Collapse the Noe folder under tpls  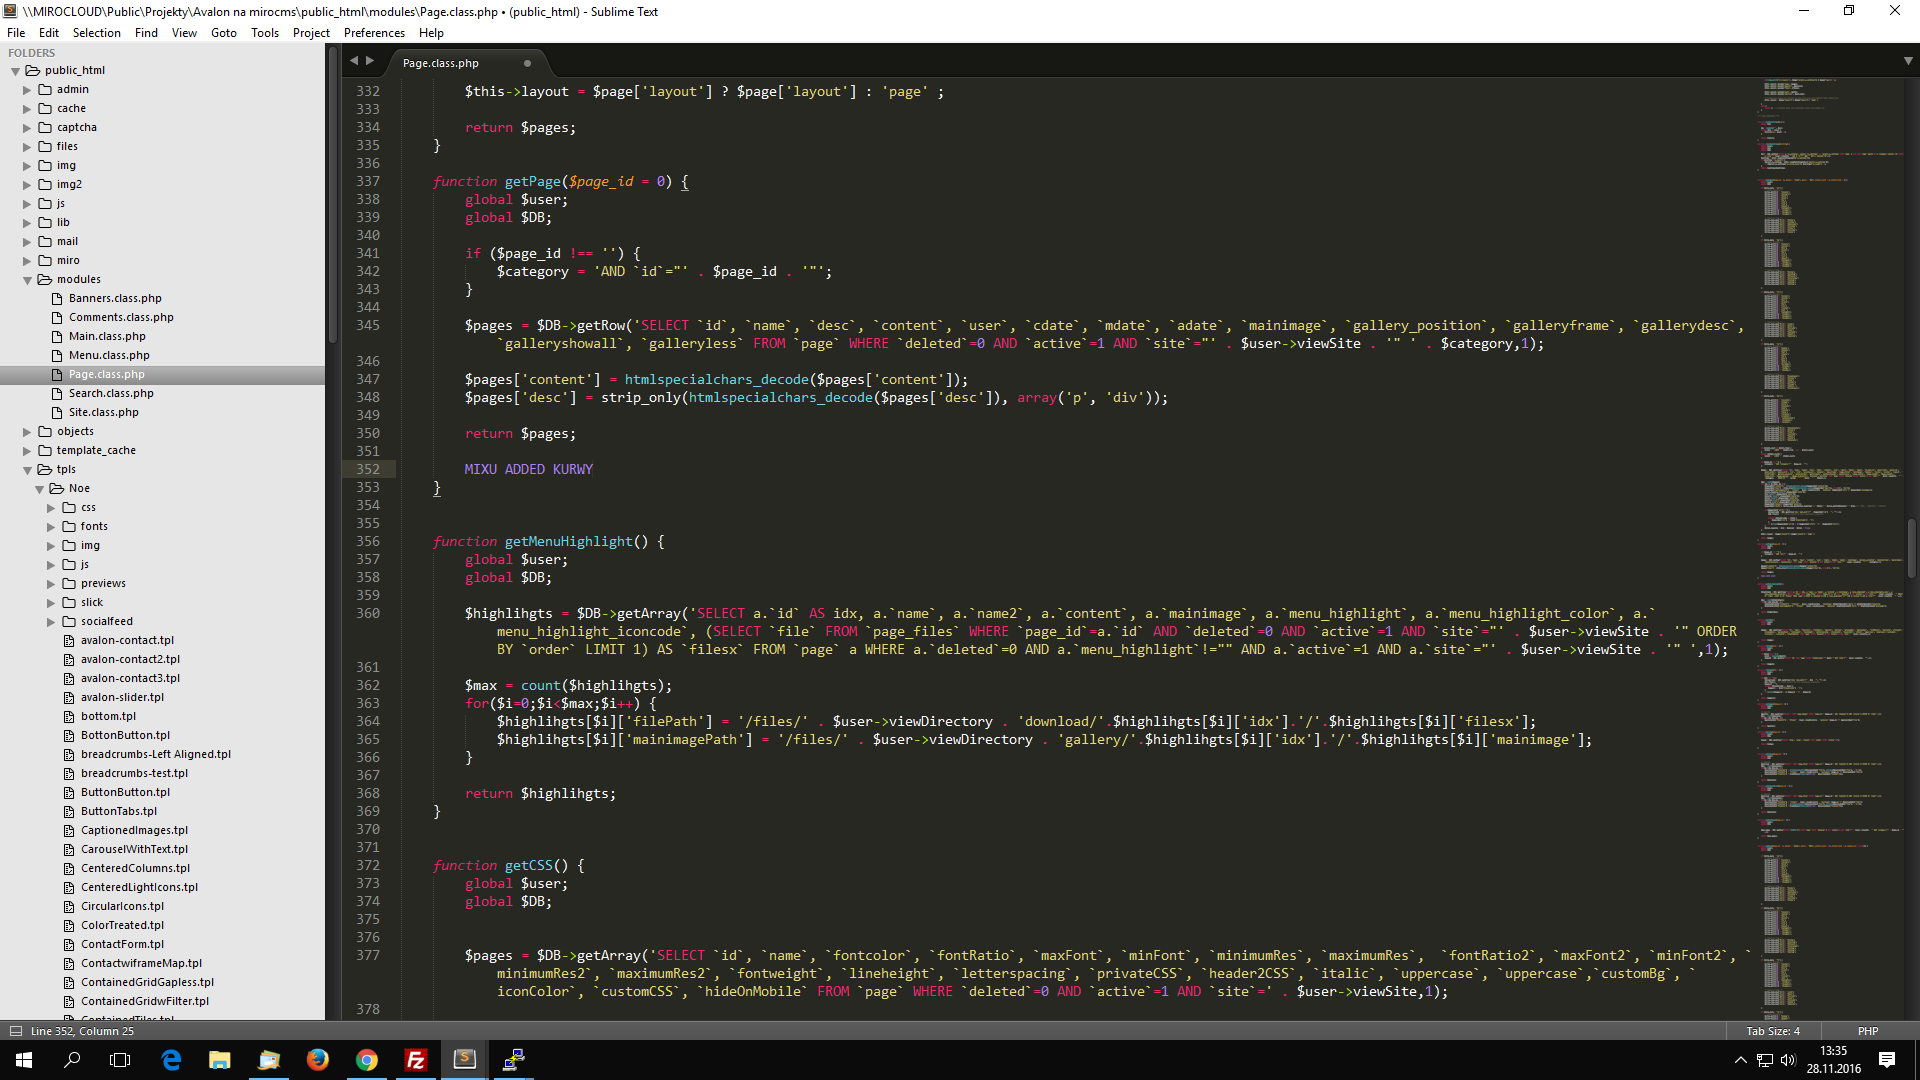click(40, 489)
